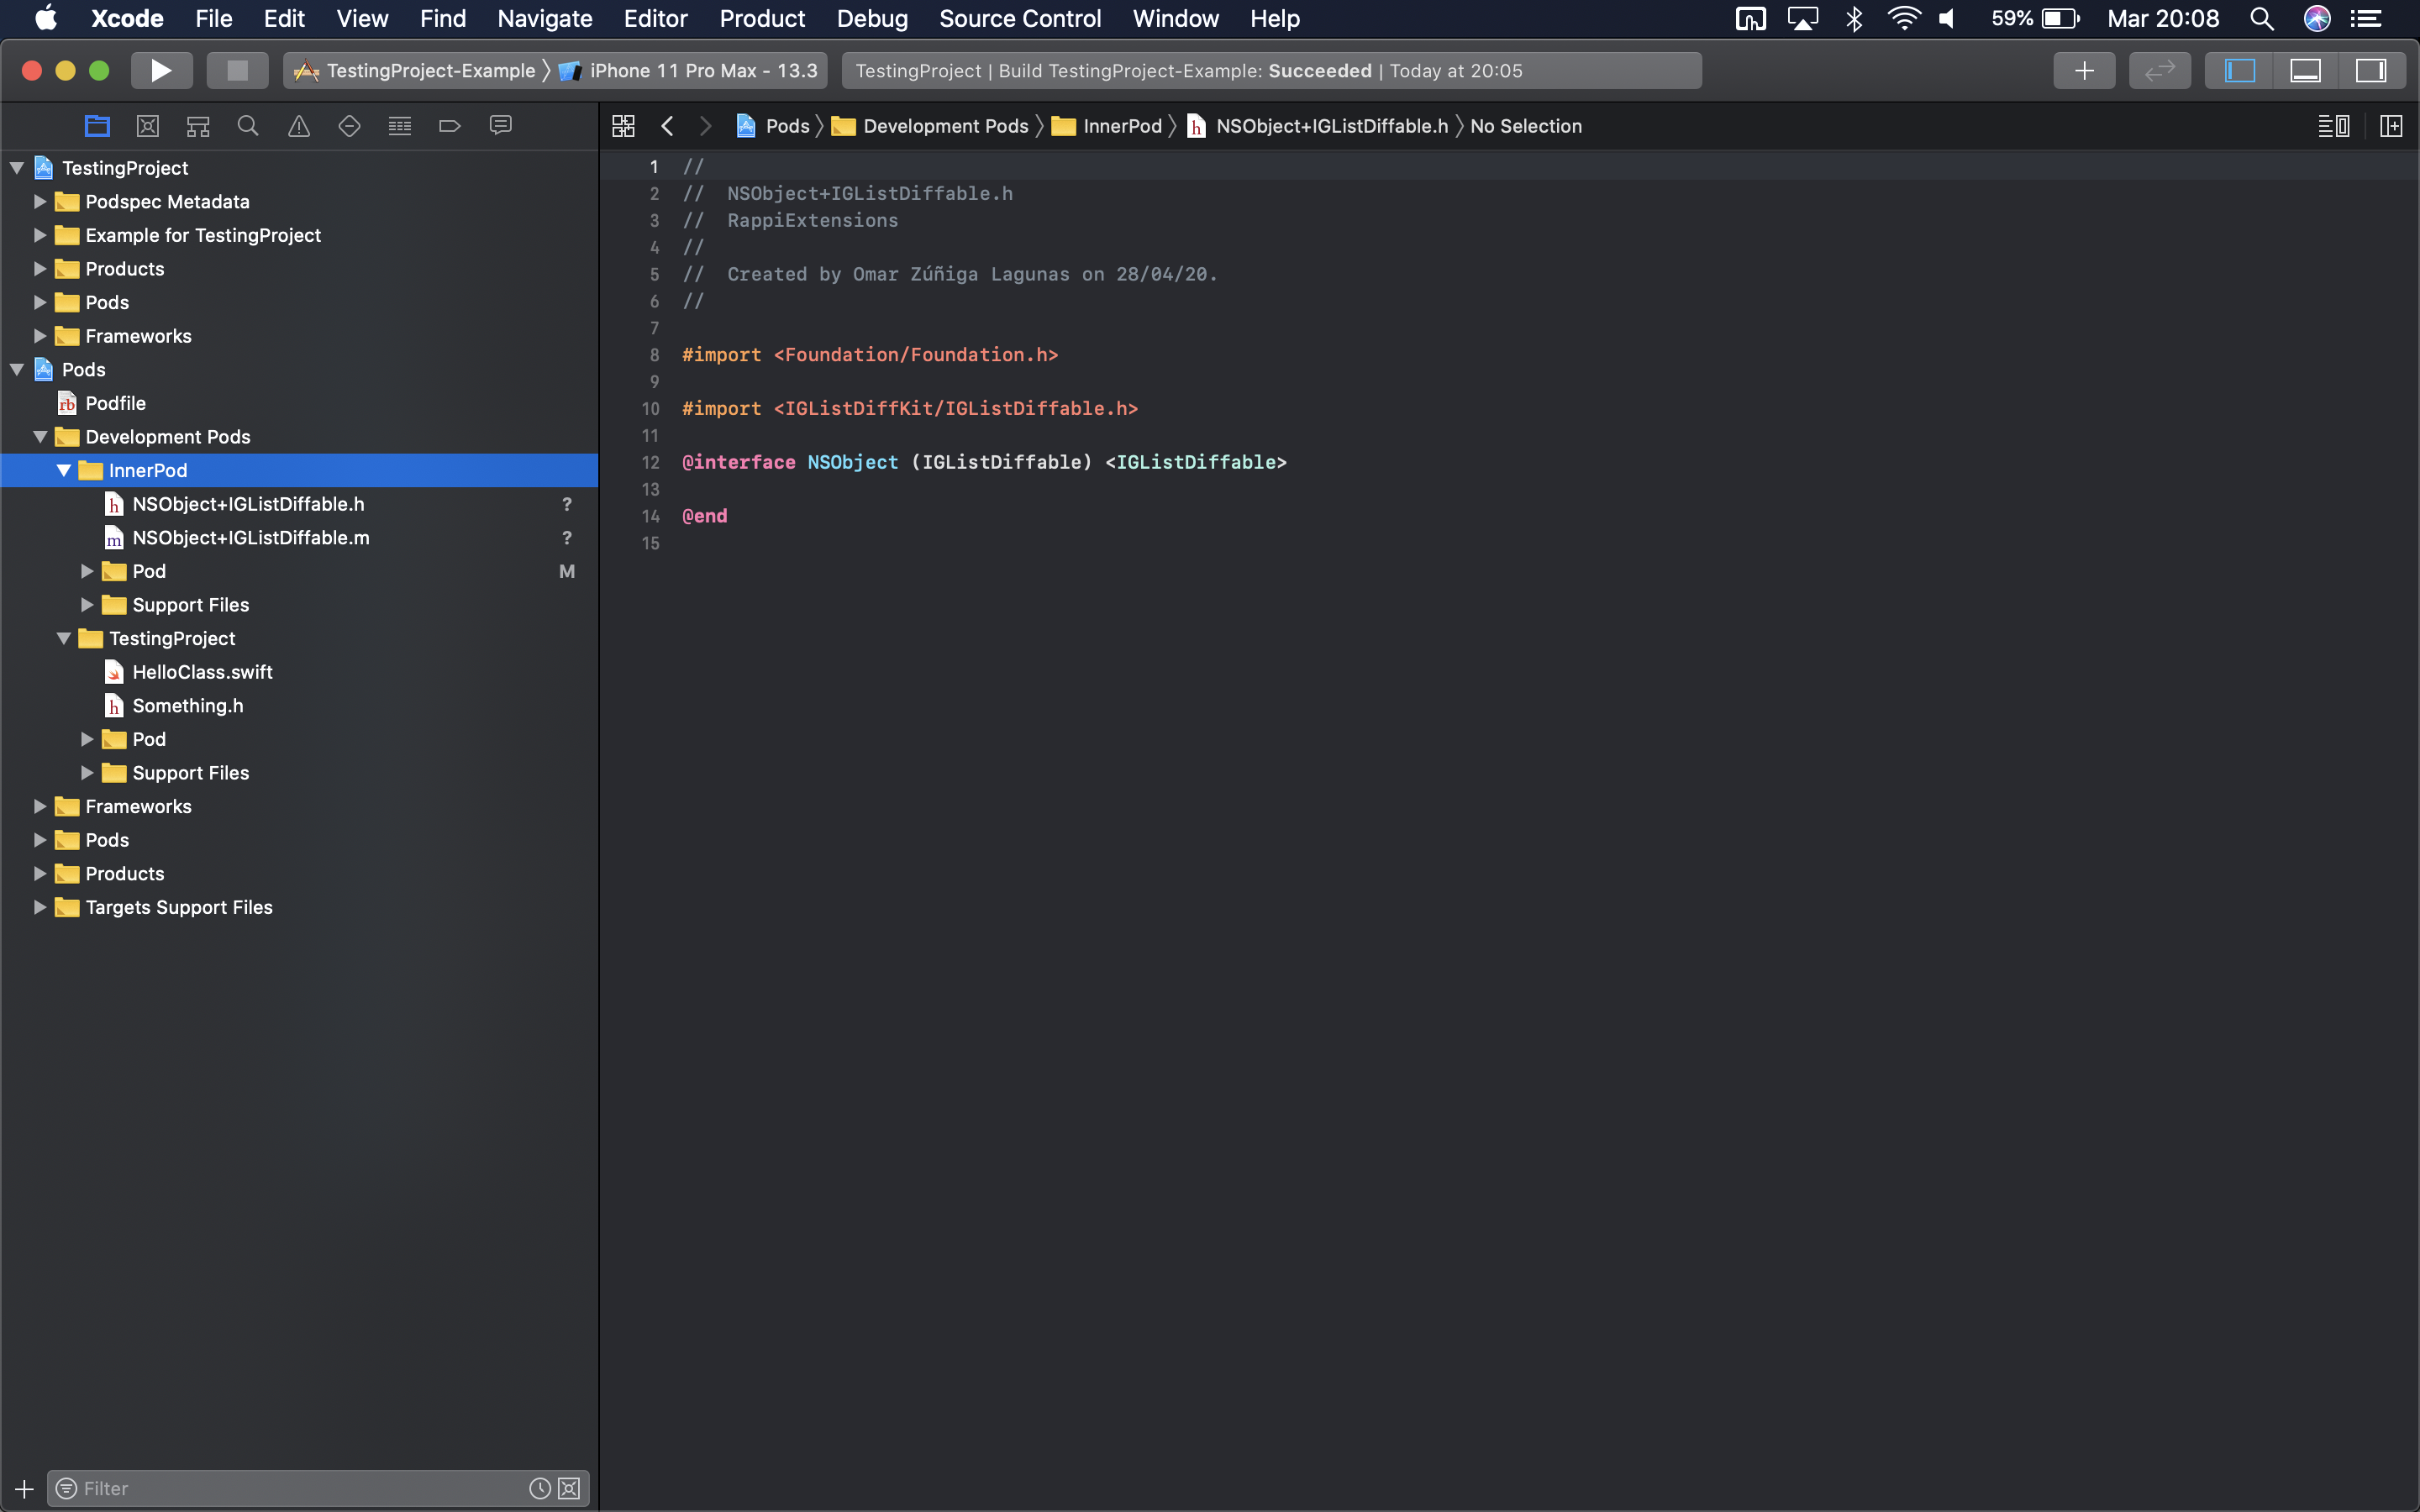This screenshot has height=1512, width=2420.
Task: Collapse the InnerPod folder
Action: 64,470
